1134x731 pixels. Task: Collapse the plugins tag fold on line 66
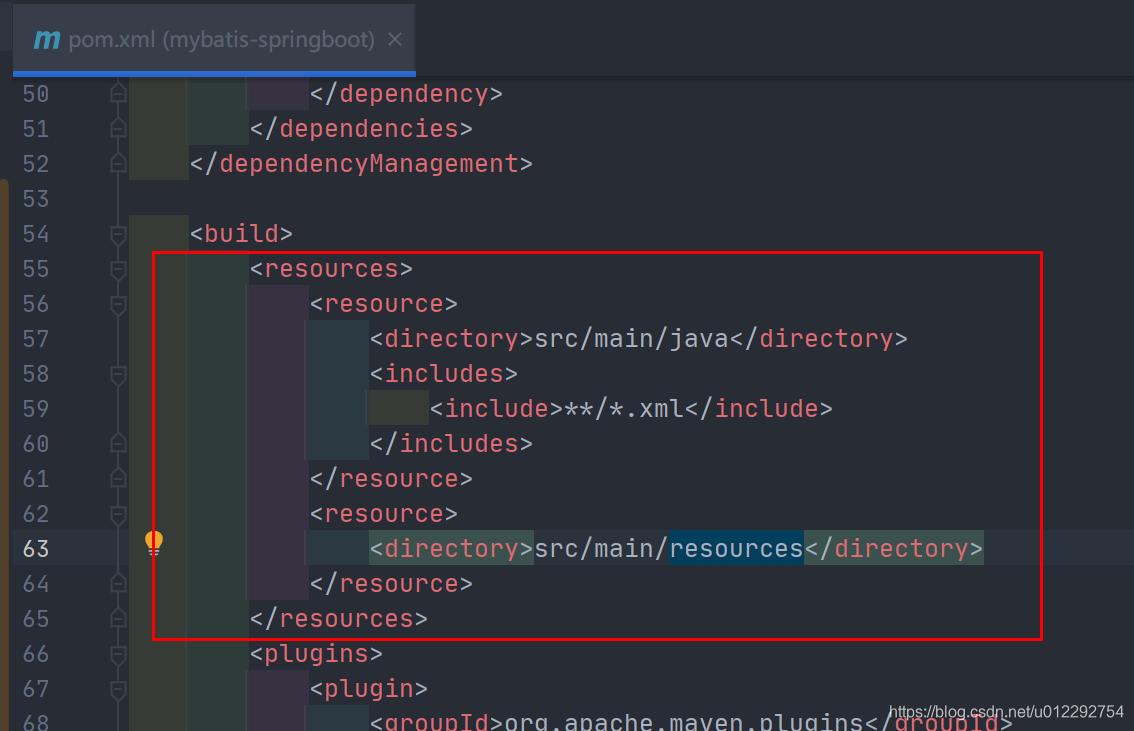tap(118, 654)
